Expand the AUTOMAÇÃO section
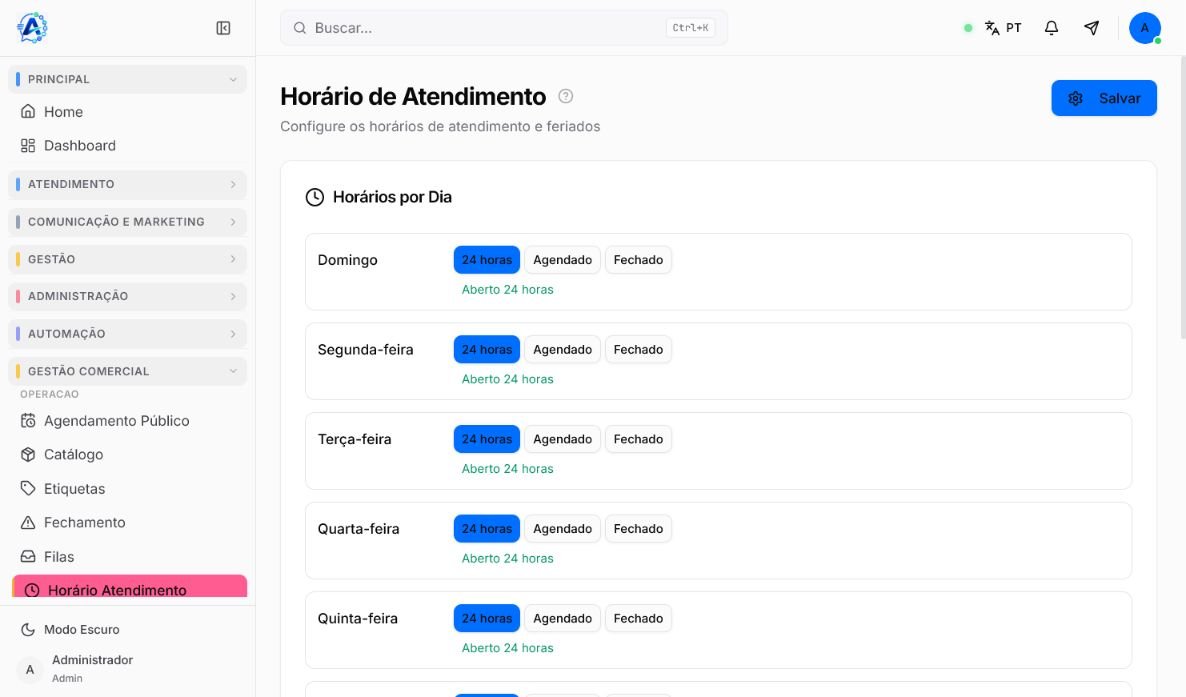 [127, 334]
